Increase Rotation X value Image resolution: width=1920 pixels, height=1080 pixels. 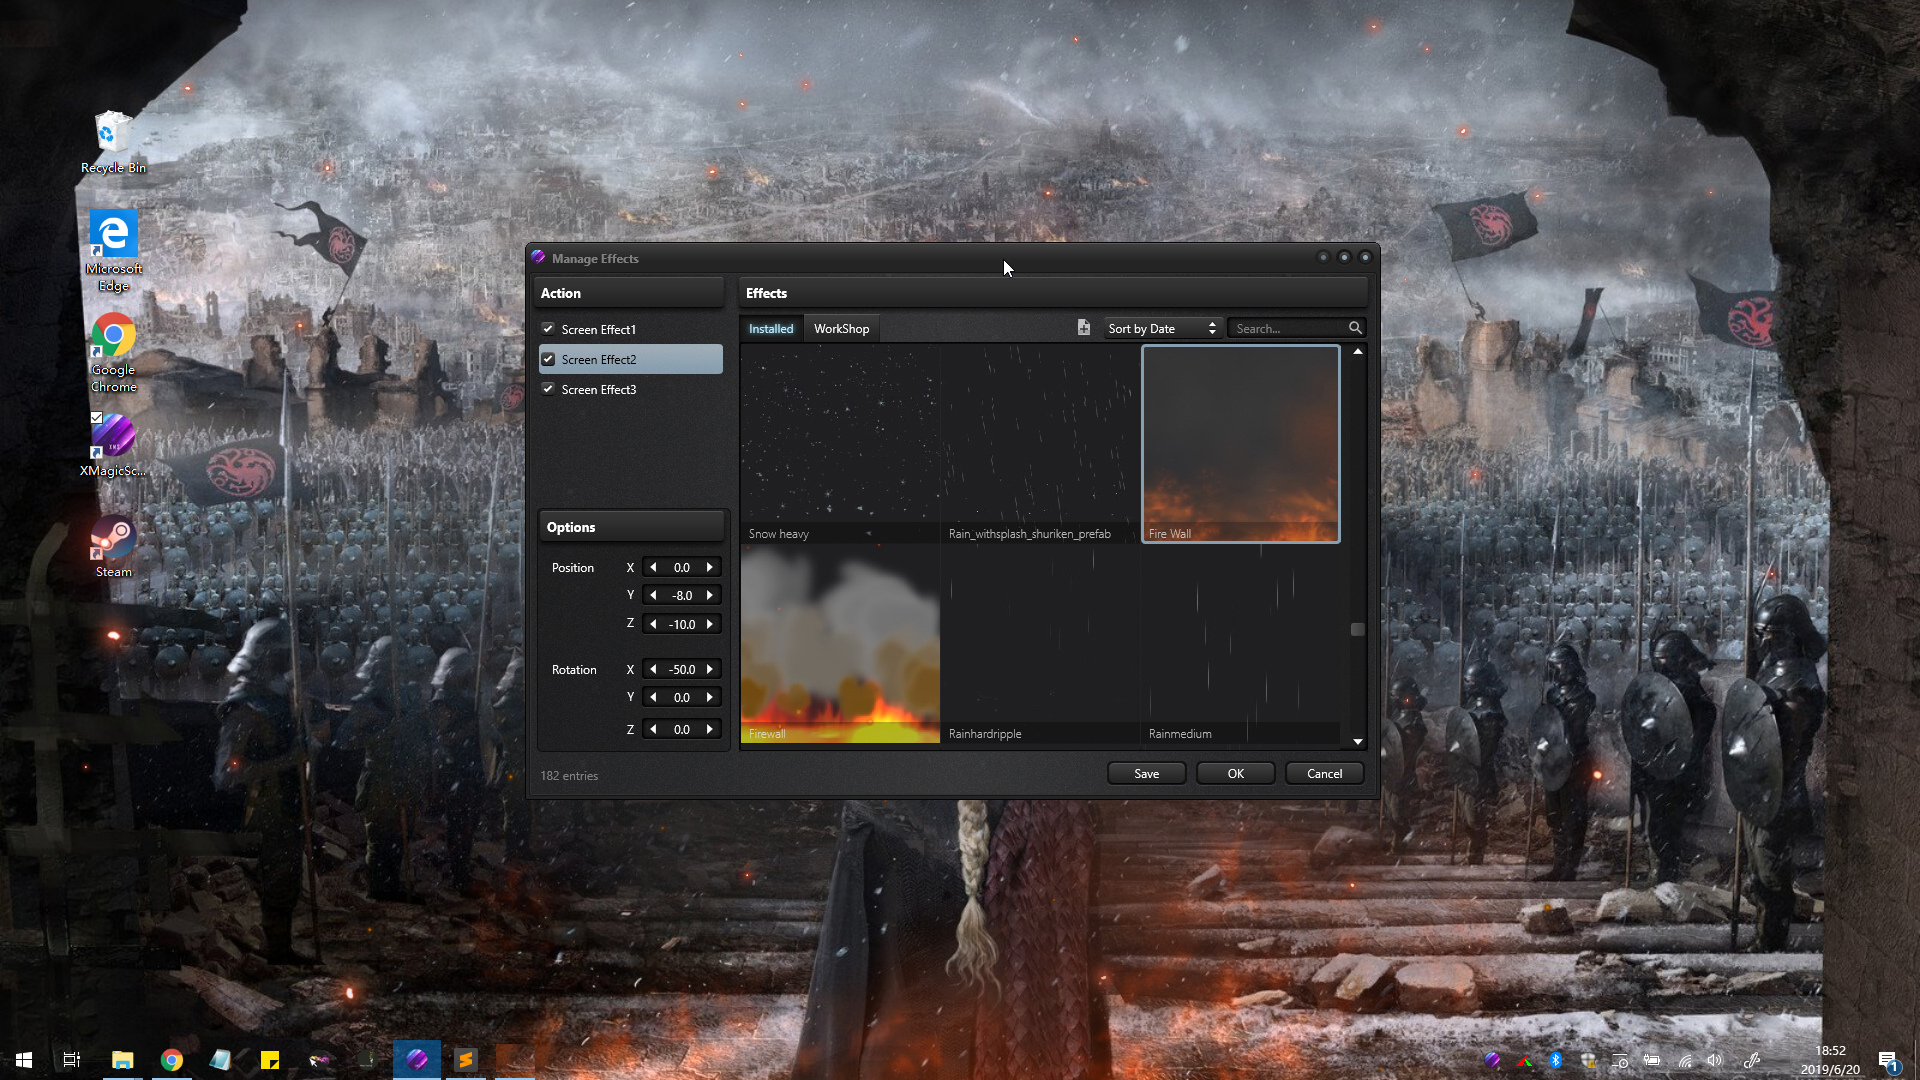pos(710,669)
